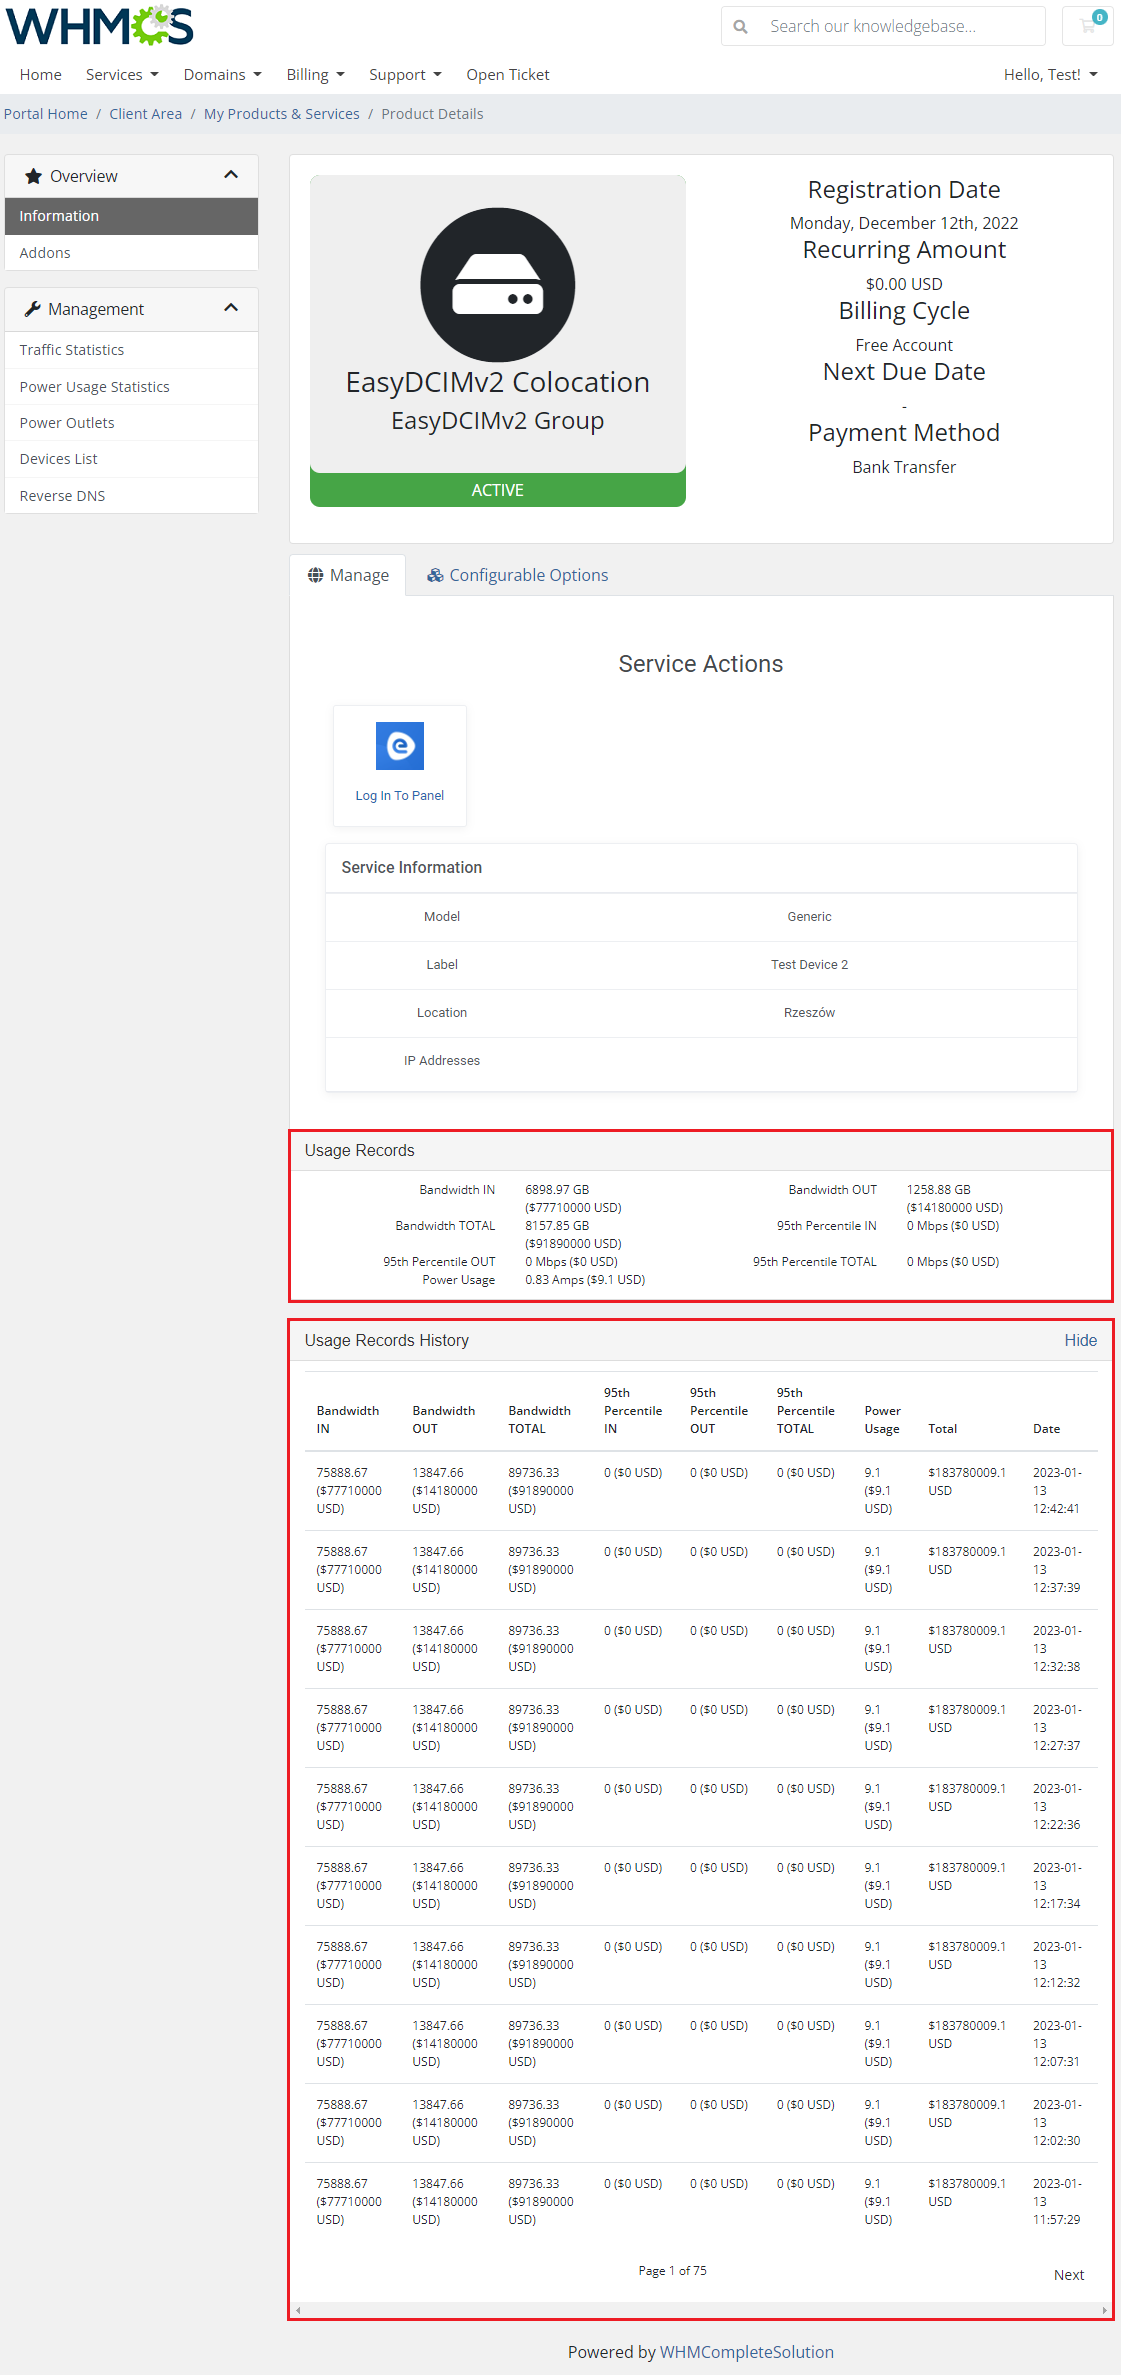Click the WHMCS logo
Viewport: 1121px width, 2375px height.
click(100, 26)
